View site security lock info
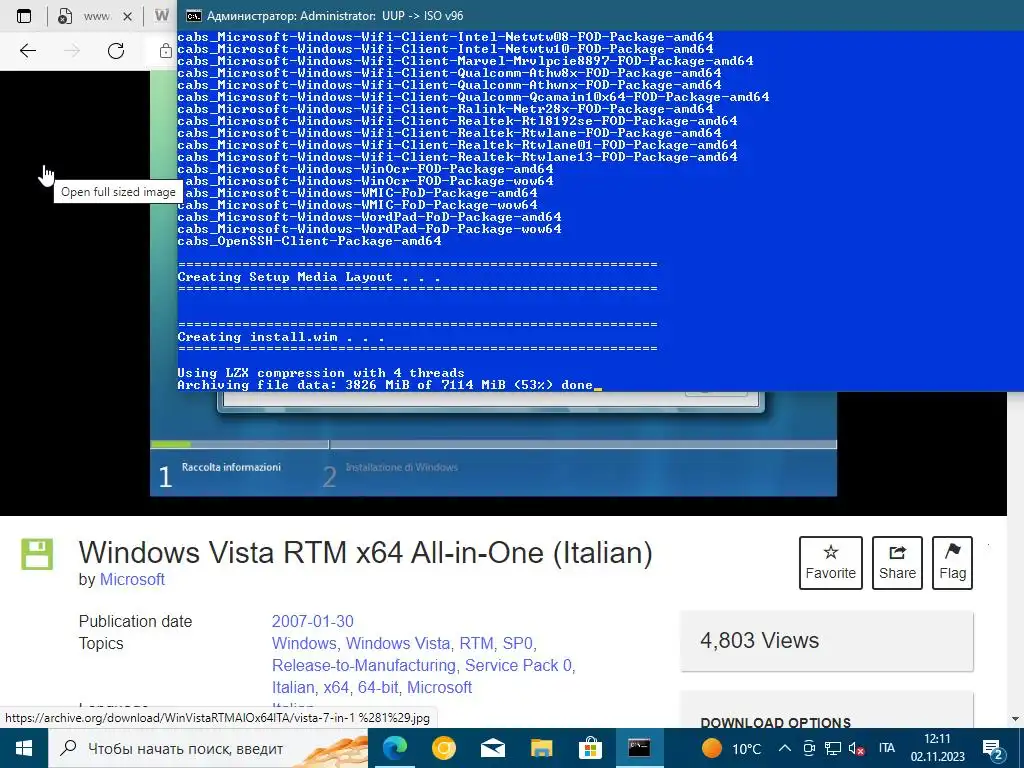 (x=166, y=51)
